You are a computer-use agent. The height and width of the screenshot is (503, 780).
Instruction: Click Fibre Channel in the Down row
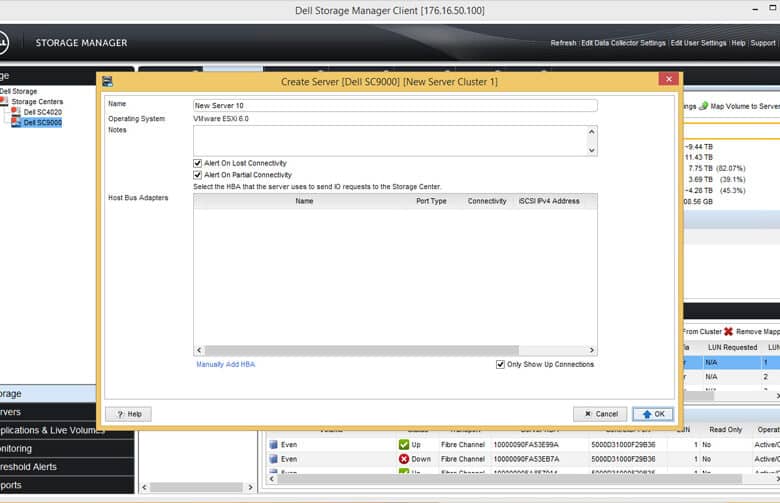tap(463, 459)
